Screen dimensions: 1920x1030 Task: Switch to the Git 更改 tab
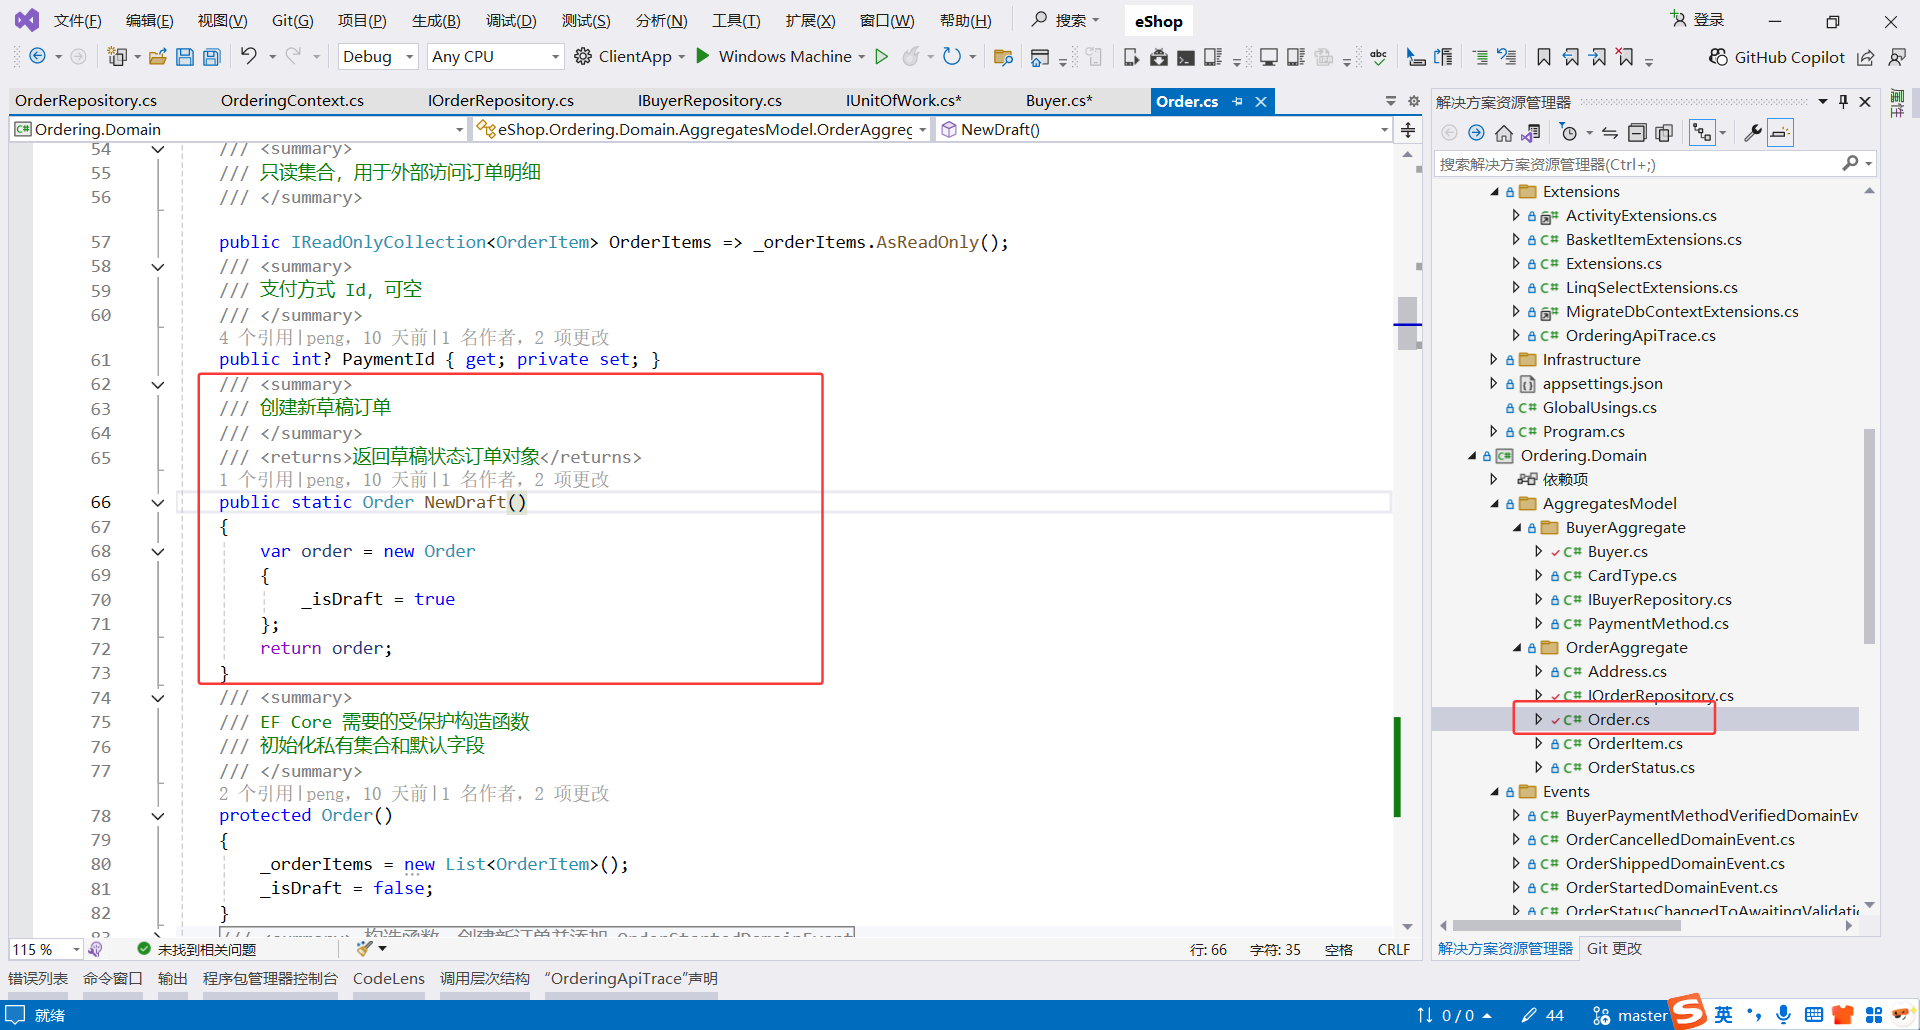[x=1614, y=949]
